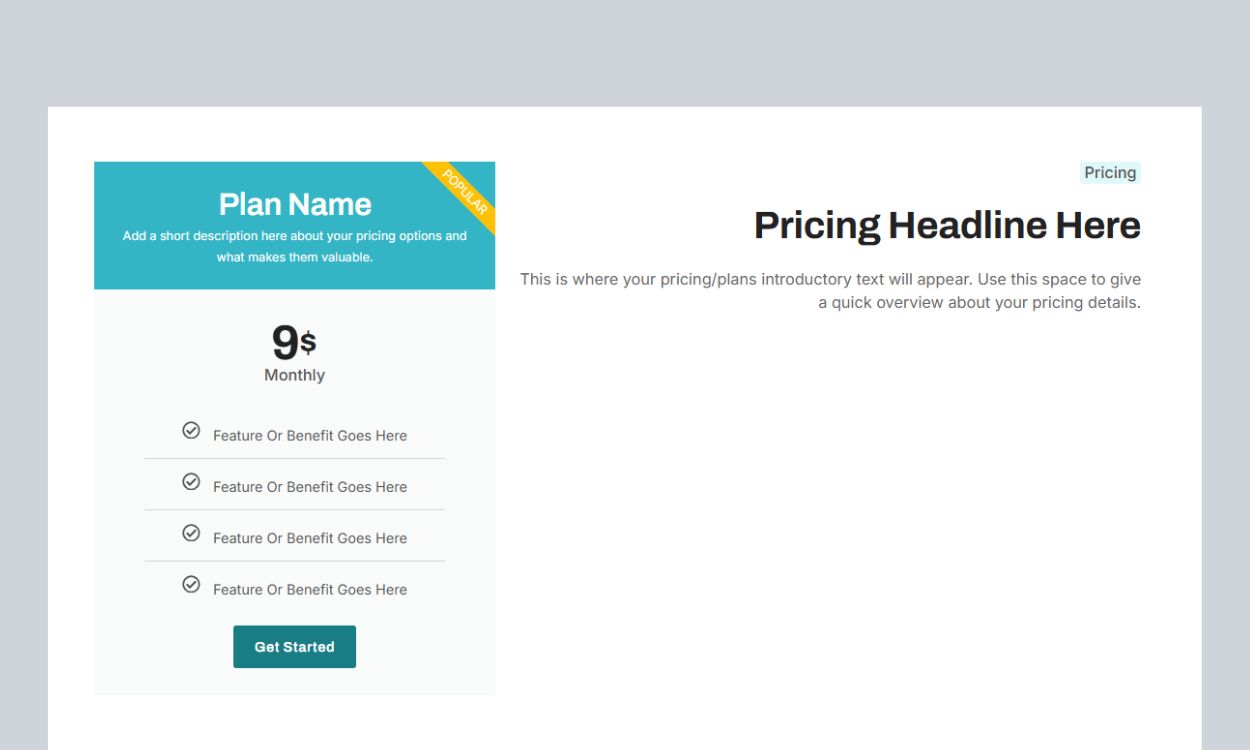Image resolution: width=1250 pixels, height=750 pixels.
Task: Select the large price number 9
Action: [x=284, y=343]
